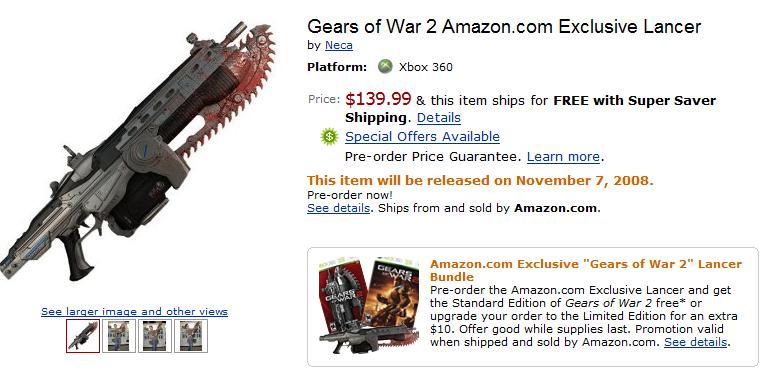This screenshot has width=770, height=383.
Task: Click See details link beside Ships from
Action: [338, 208]
